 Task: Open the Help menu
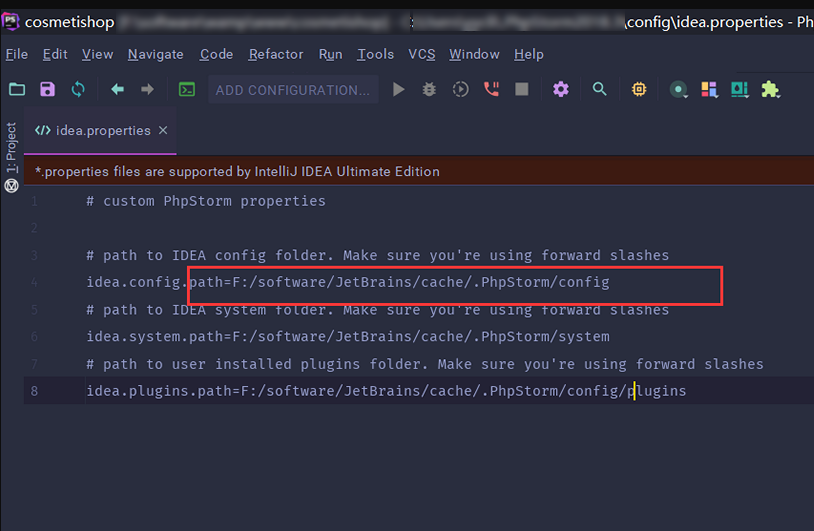pyautogui.click(x=529, y=54)
